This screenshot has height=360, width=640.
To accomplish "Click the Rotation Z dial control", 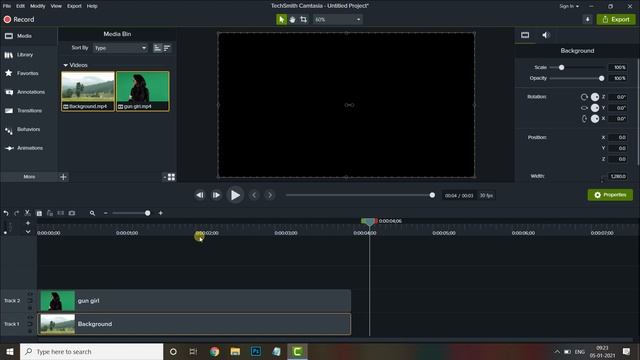I will 595,97.
